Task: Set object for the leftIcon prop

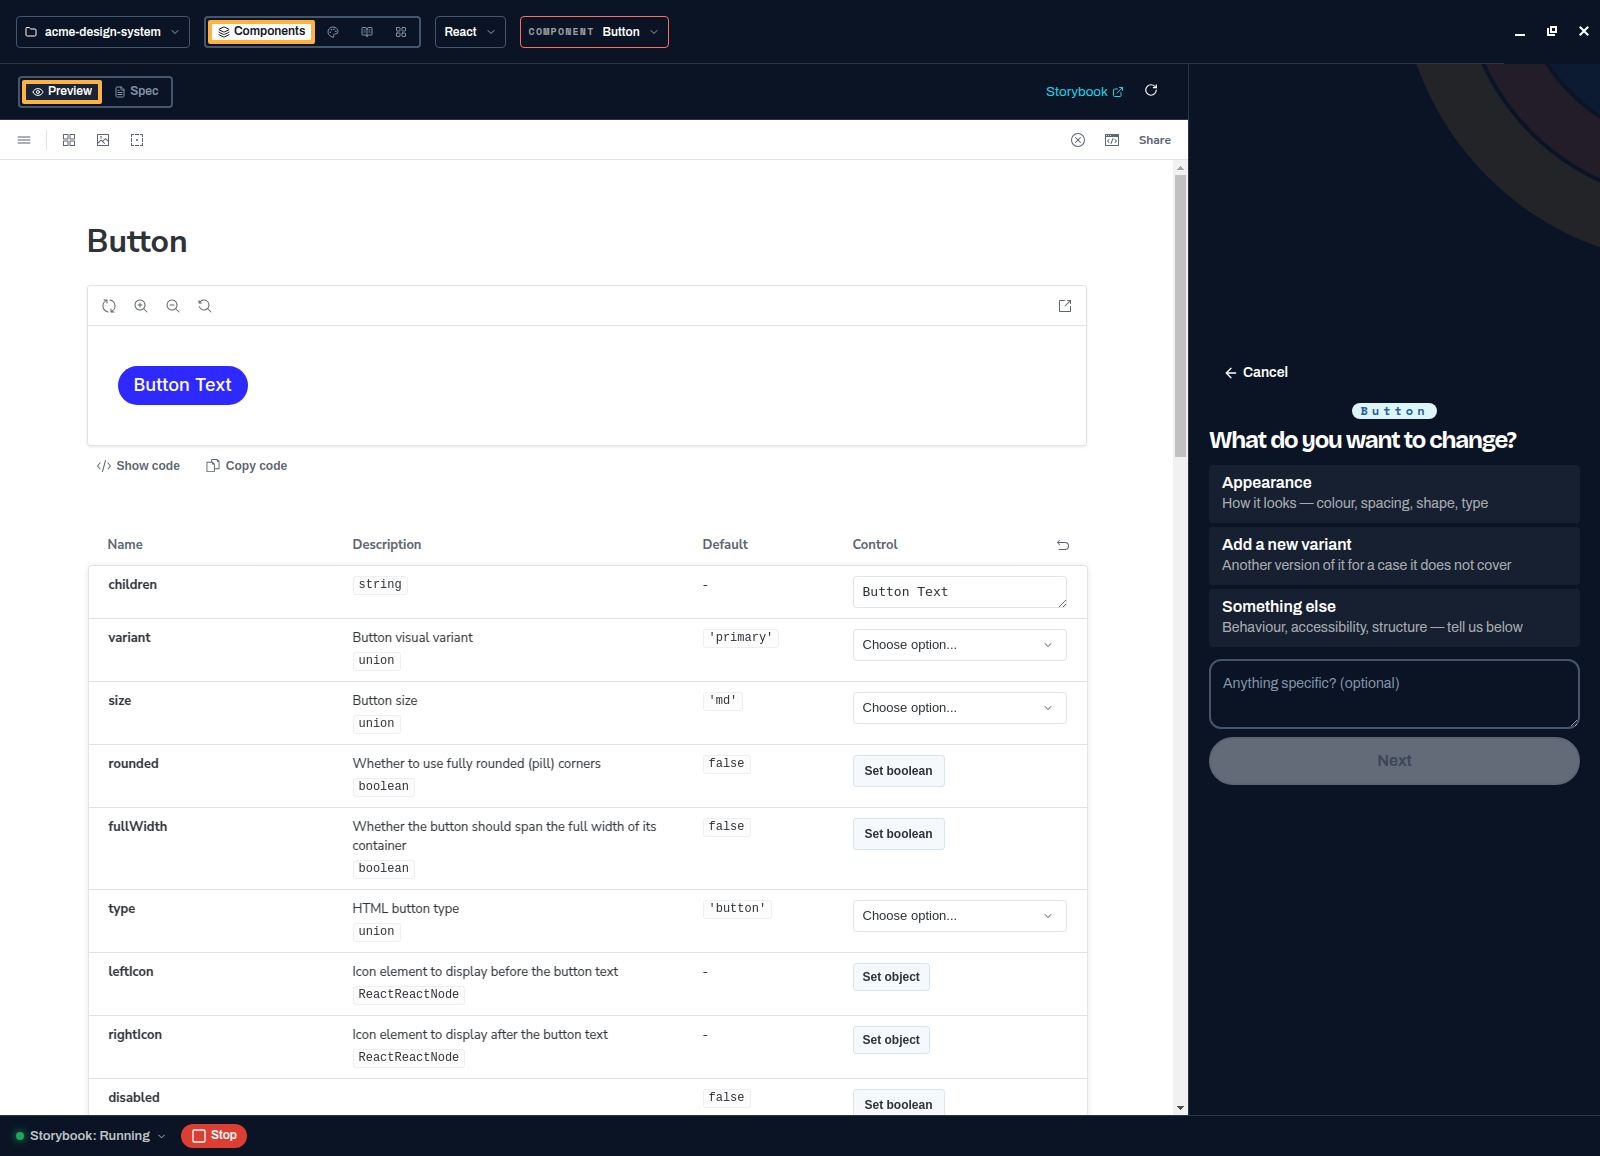Action: (891, 977)
